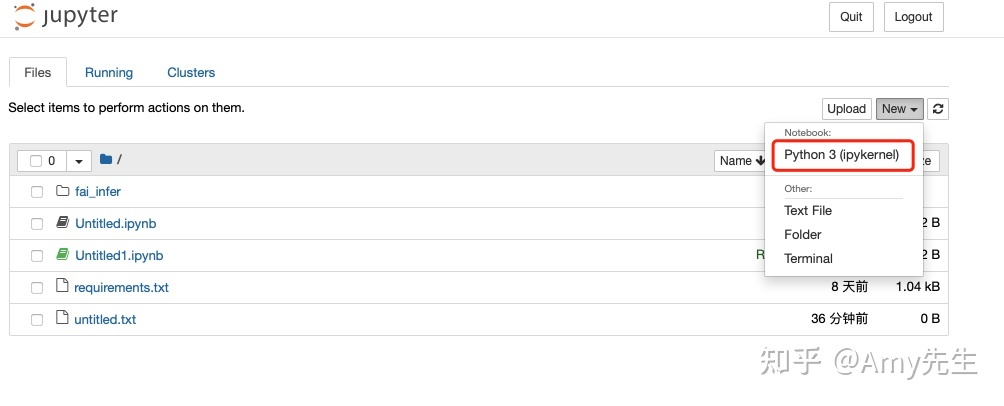The height and width of the screenshot is (406, 1004).
Task: Check the fai_infer folder checkbox
Action: pos(37,192)
